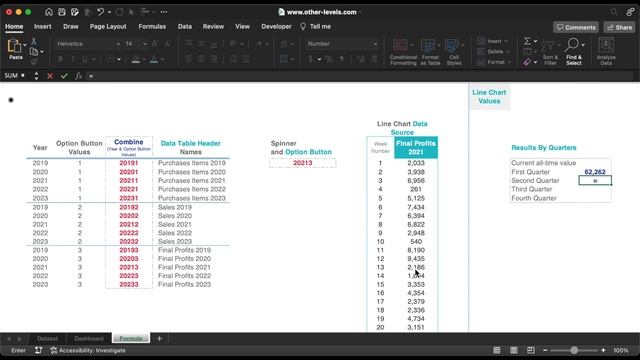Image resolution: width=640 pixels, height=360 pixels.
Task: Open the Developer ribbon tab
Action: [276, 27]
